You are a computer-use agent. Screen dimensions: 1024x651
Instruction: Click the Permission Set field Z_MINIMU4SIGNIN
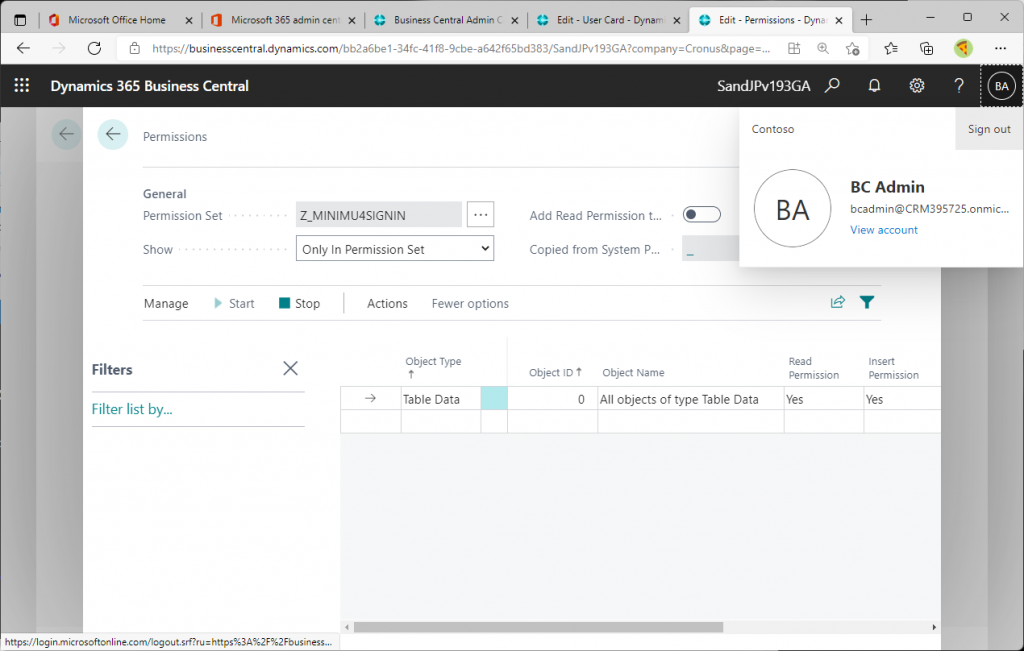pos(379,215)
